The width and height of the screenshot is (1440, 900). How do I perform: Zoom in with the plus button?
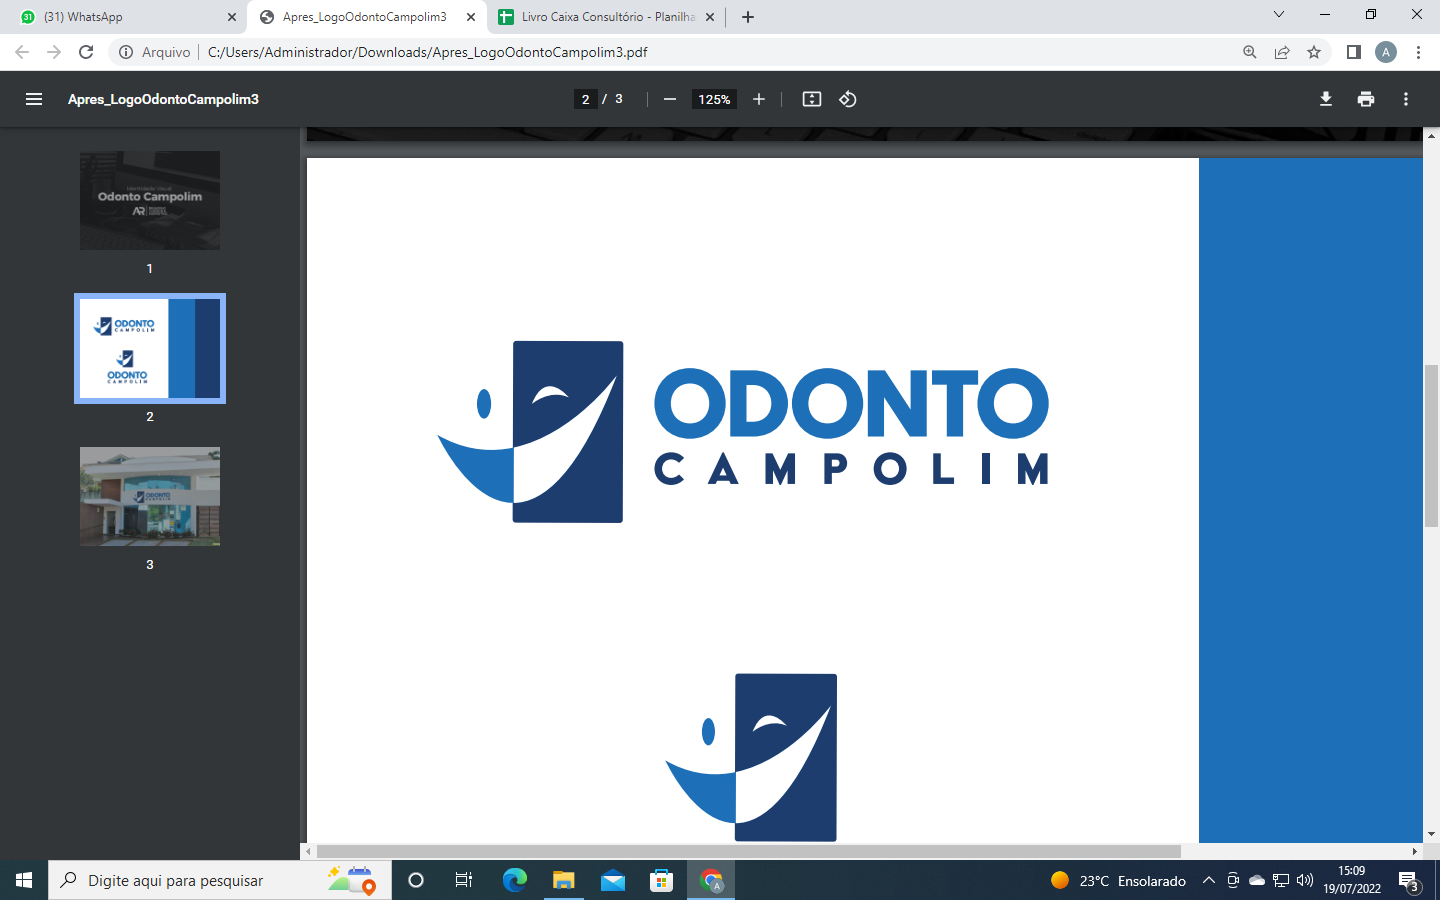(759, 99)
